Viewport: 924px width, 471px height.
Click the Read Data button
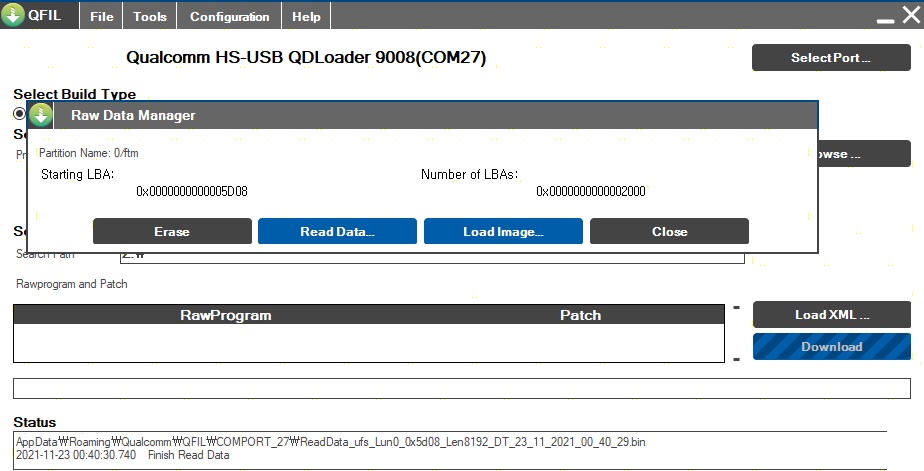coord(337,231)
